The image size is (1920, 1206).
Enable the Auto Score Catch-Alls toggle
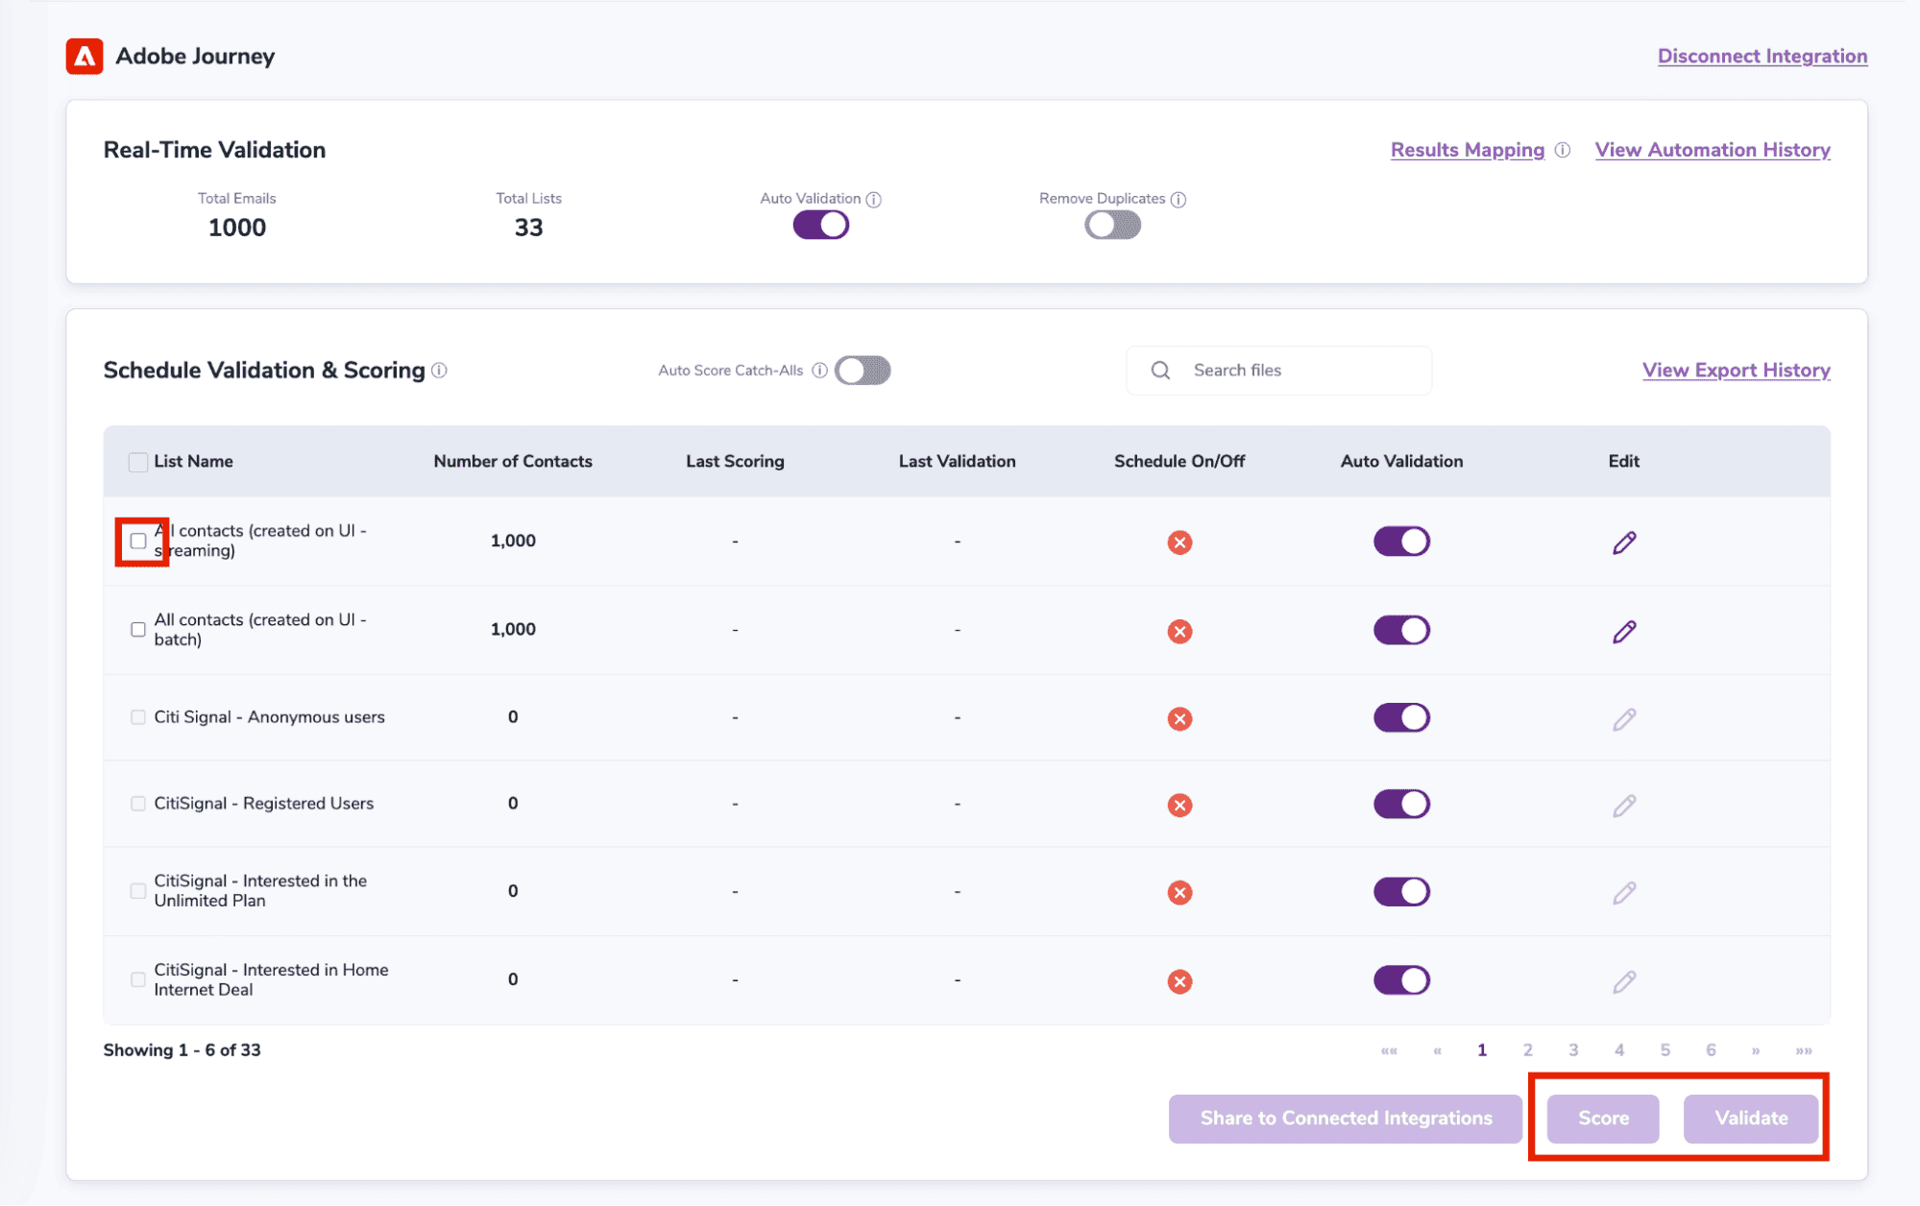862,370
